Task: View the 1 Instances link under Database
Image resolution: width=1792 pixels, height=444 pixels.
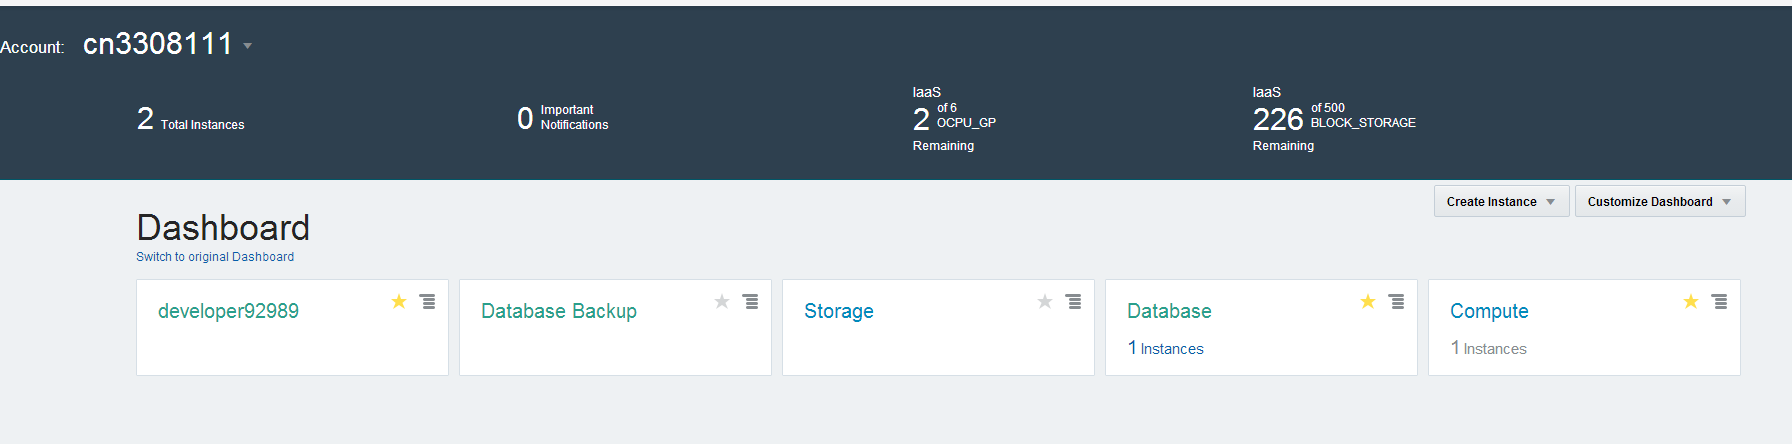Action: pyautogui.click(x=1166, y=348)
